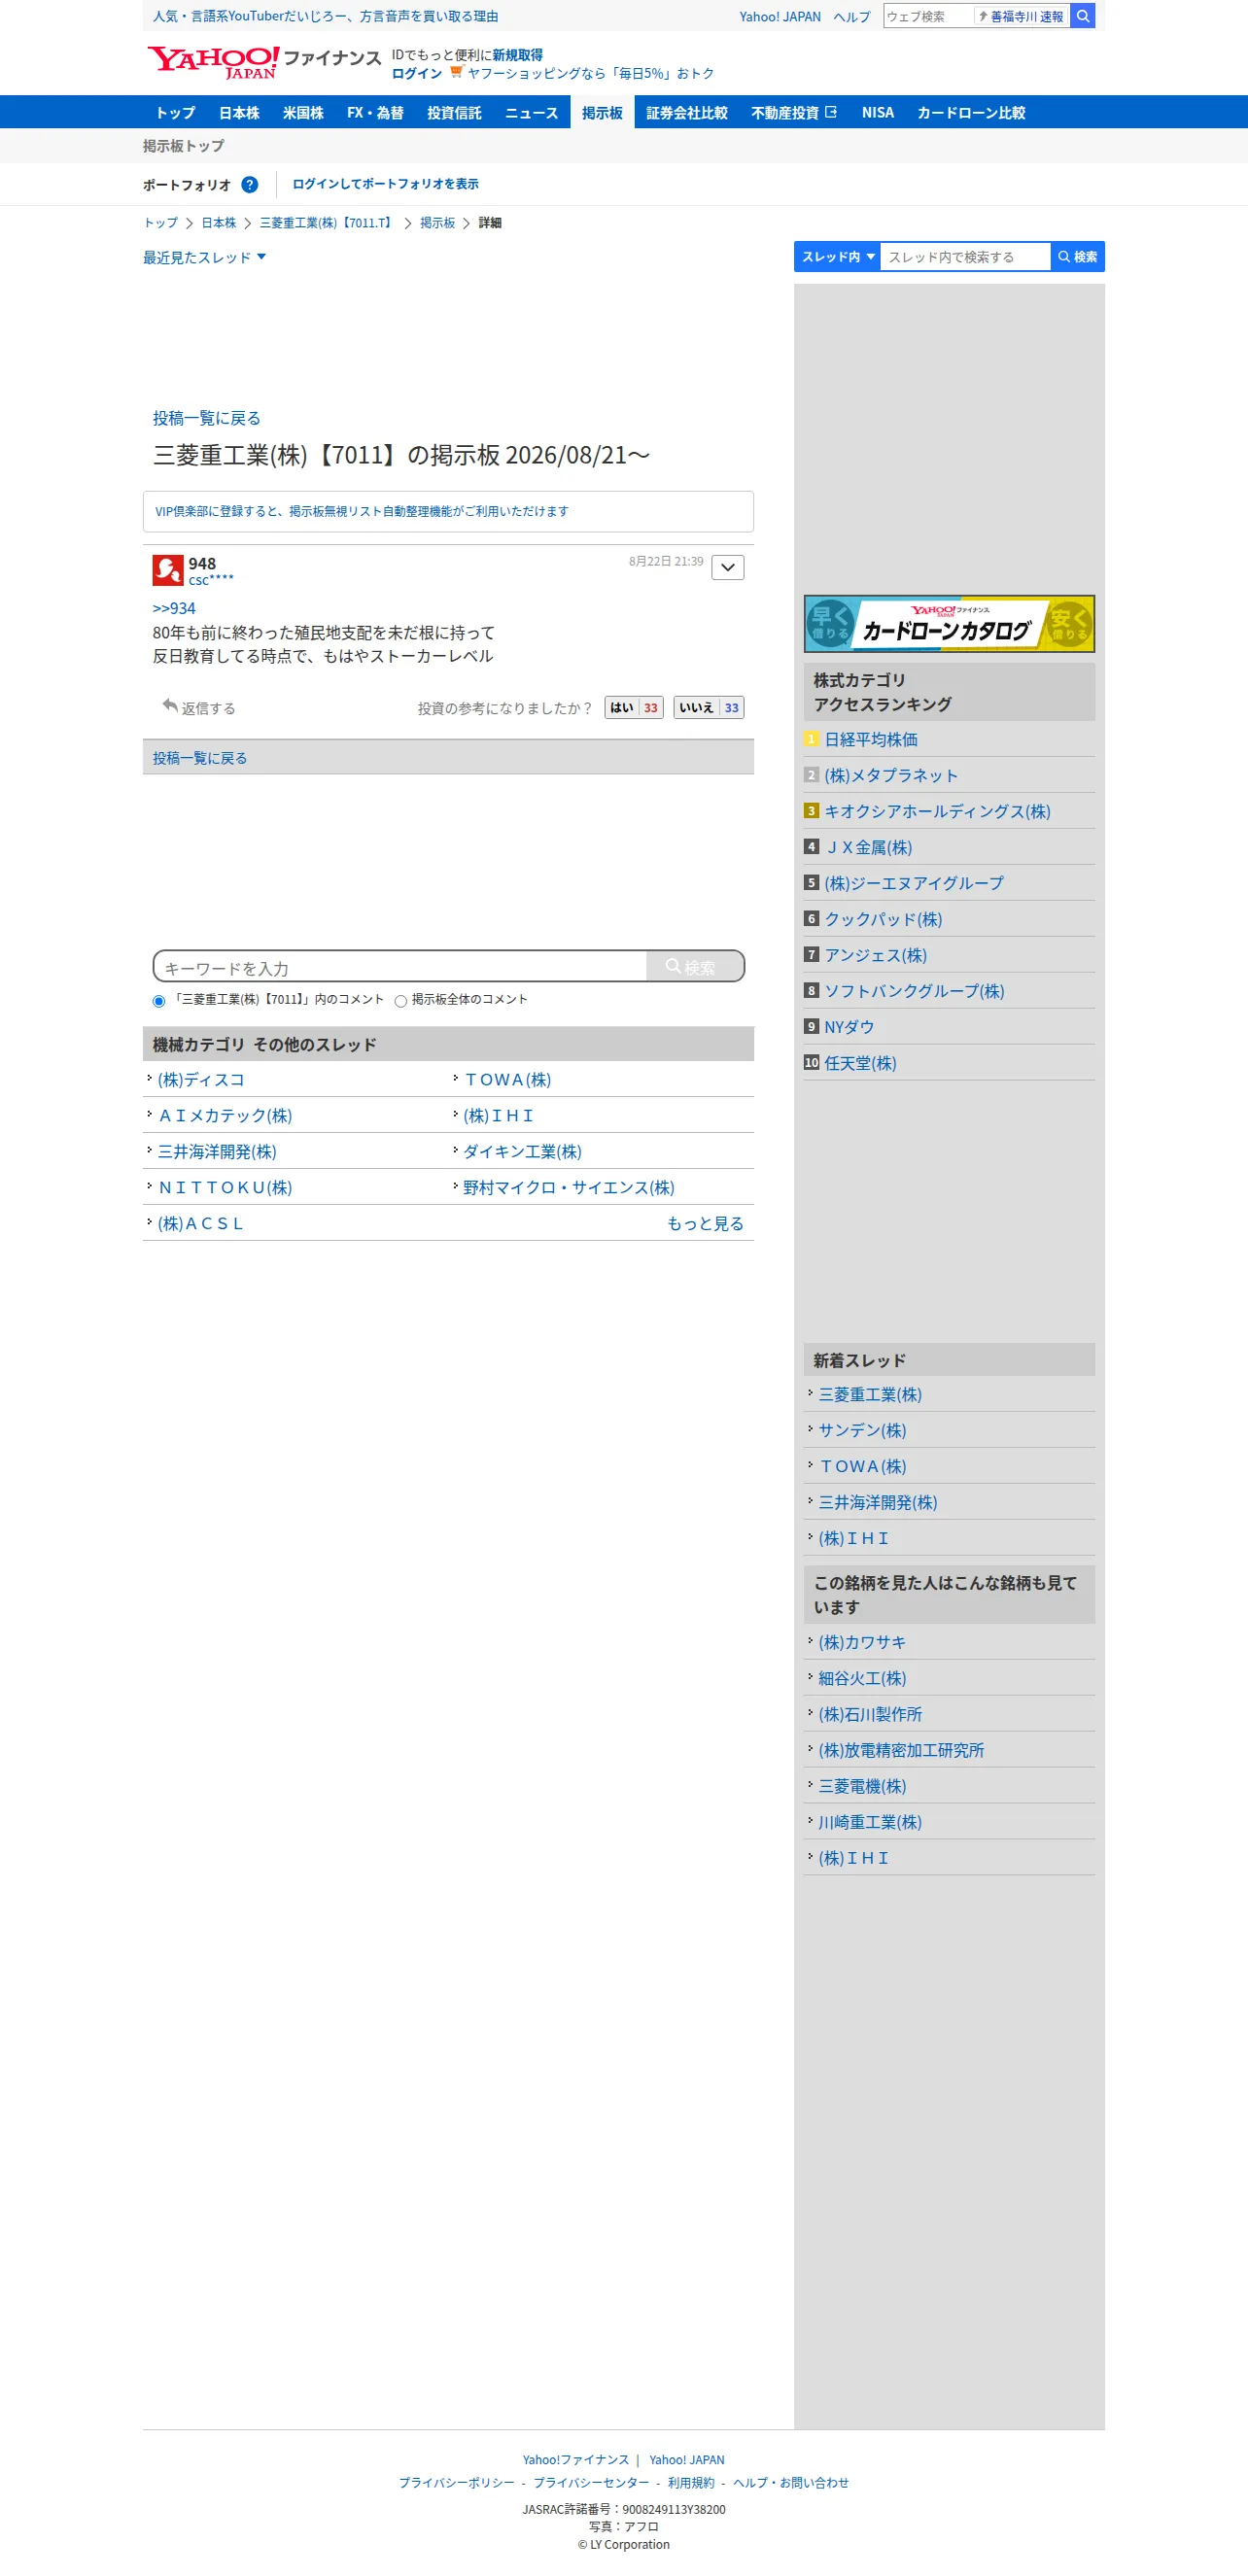Open the NISA nav tab

(x=878, y=112)
